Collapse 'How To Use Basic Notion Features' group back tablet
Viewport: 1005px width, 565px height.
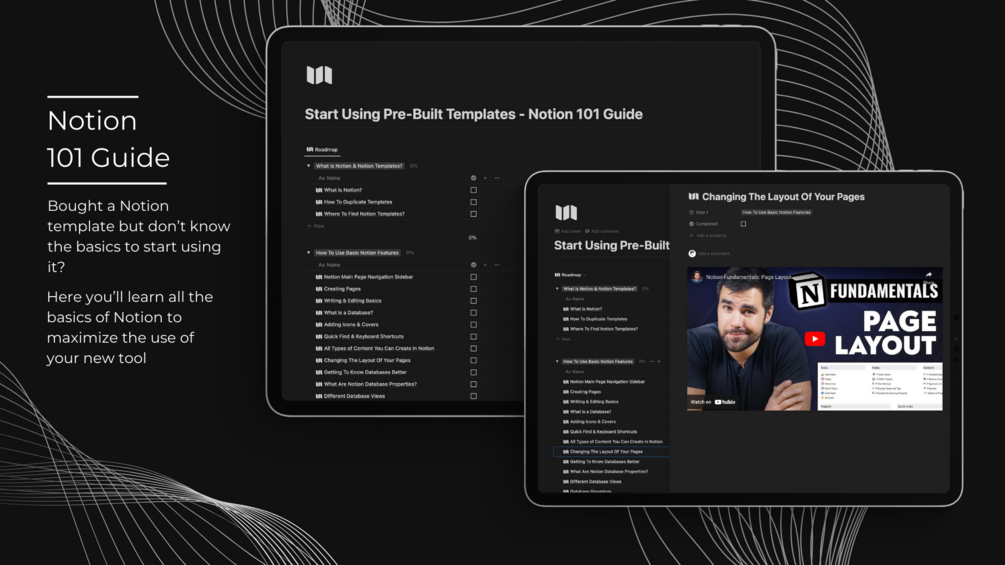click(x=308, y=253)
